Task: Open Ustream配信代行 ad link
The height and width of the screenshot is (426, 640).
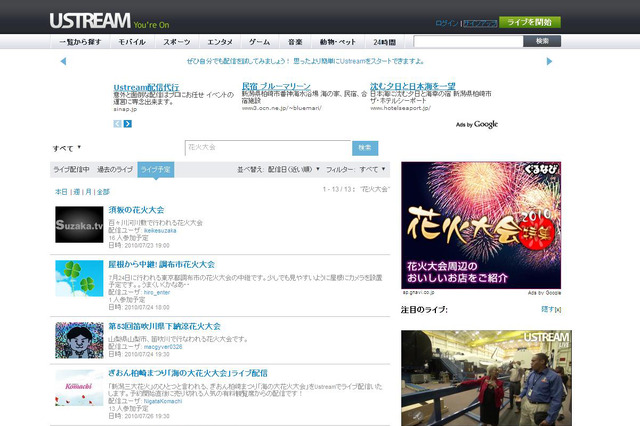Action: [x=146, y=87]
